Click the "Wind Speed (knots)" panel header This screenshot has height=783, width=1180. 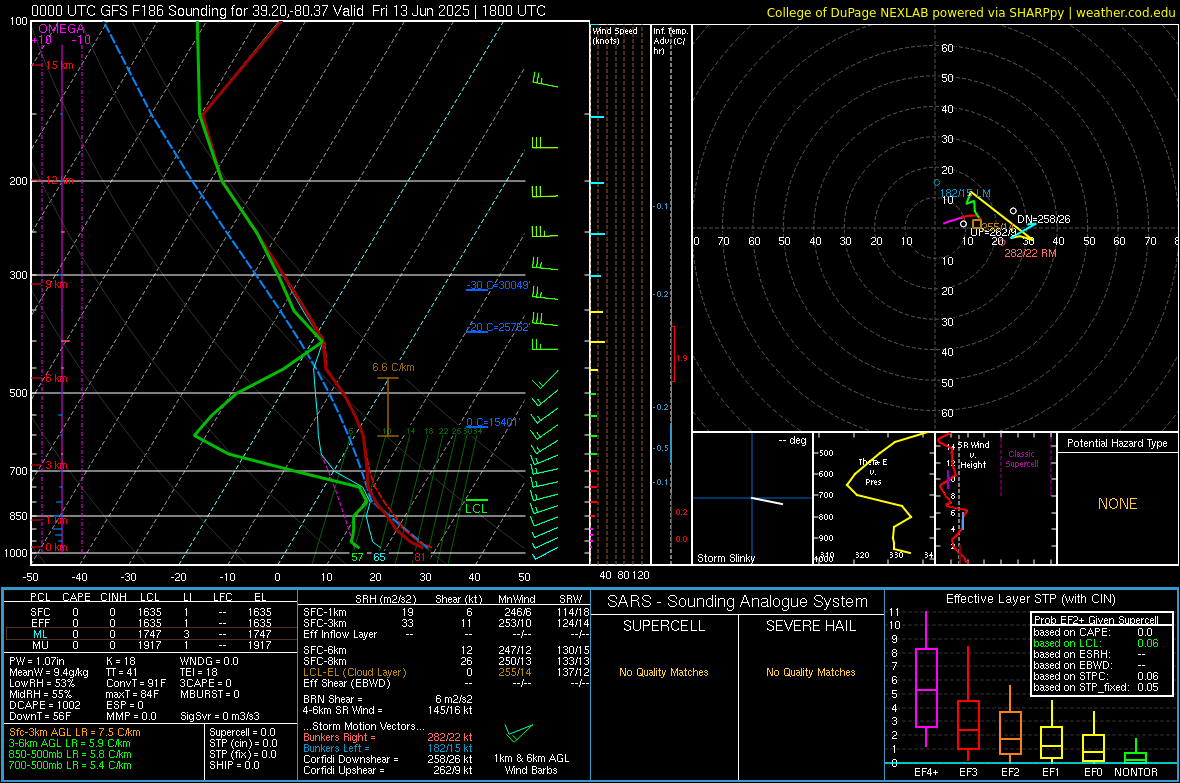(615, 35)
